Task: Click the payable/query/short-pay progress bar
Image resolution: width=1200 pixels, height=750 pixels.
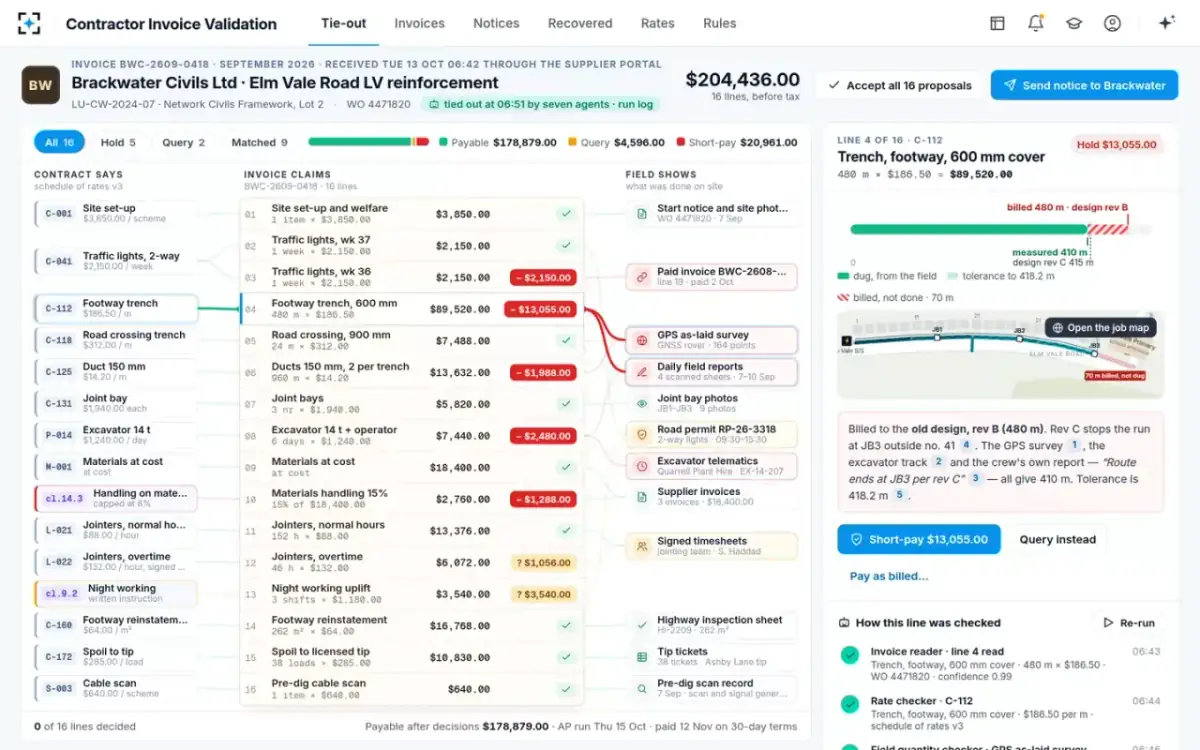Action: tap(369, 142)
